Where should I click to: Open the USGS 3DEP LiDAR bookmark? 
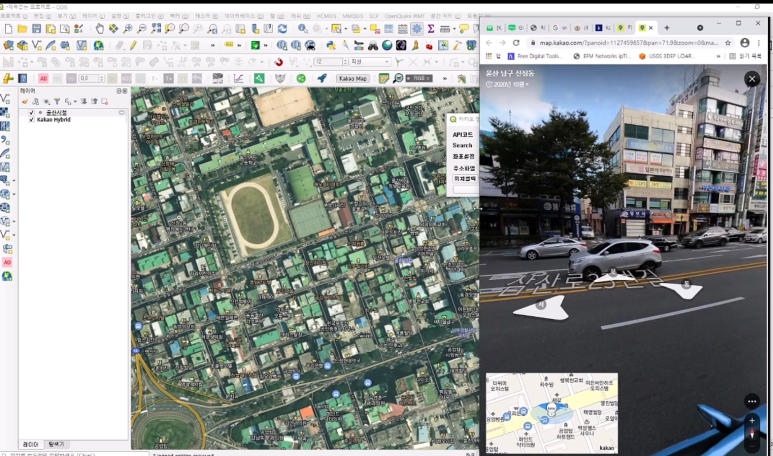667,56
